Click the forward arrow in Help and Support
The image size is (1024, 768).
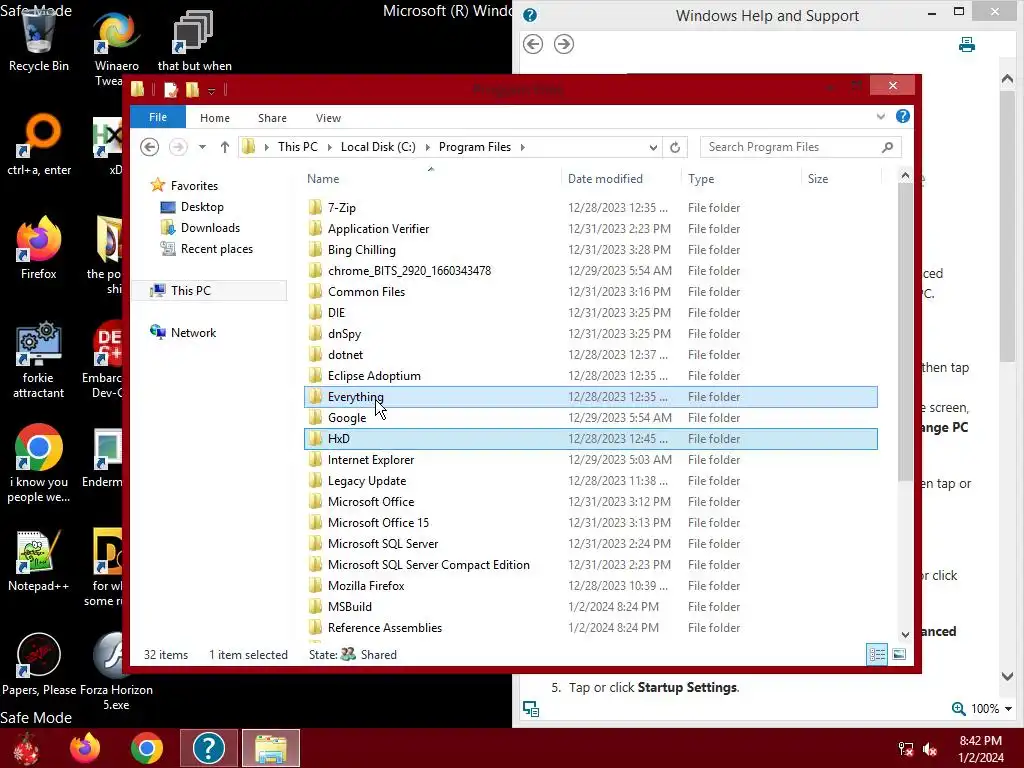click(x=564, y=44)
